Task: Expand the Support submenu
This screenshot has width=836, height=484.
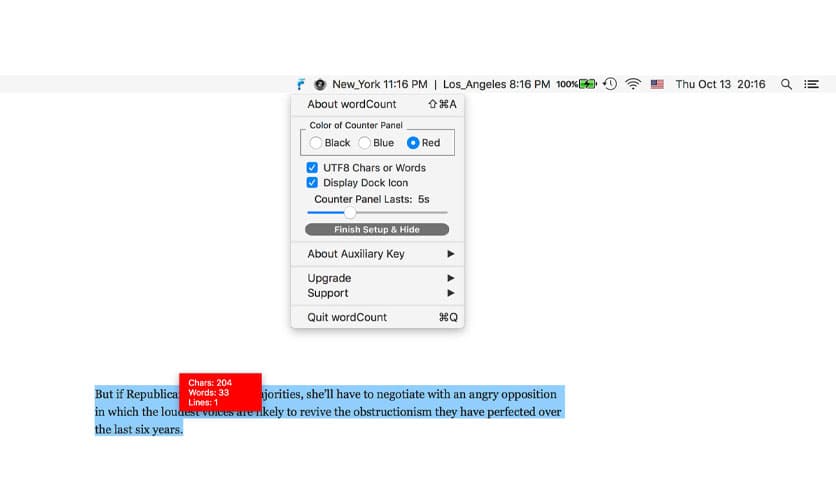Action: (378, 293)
